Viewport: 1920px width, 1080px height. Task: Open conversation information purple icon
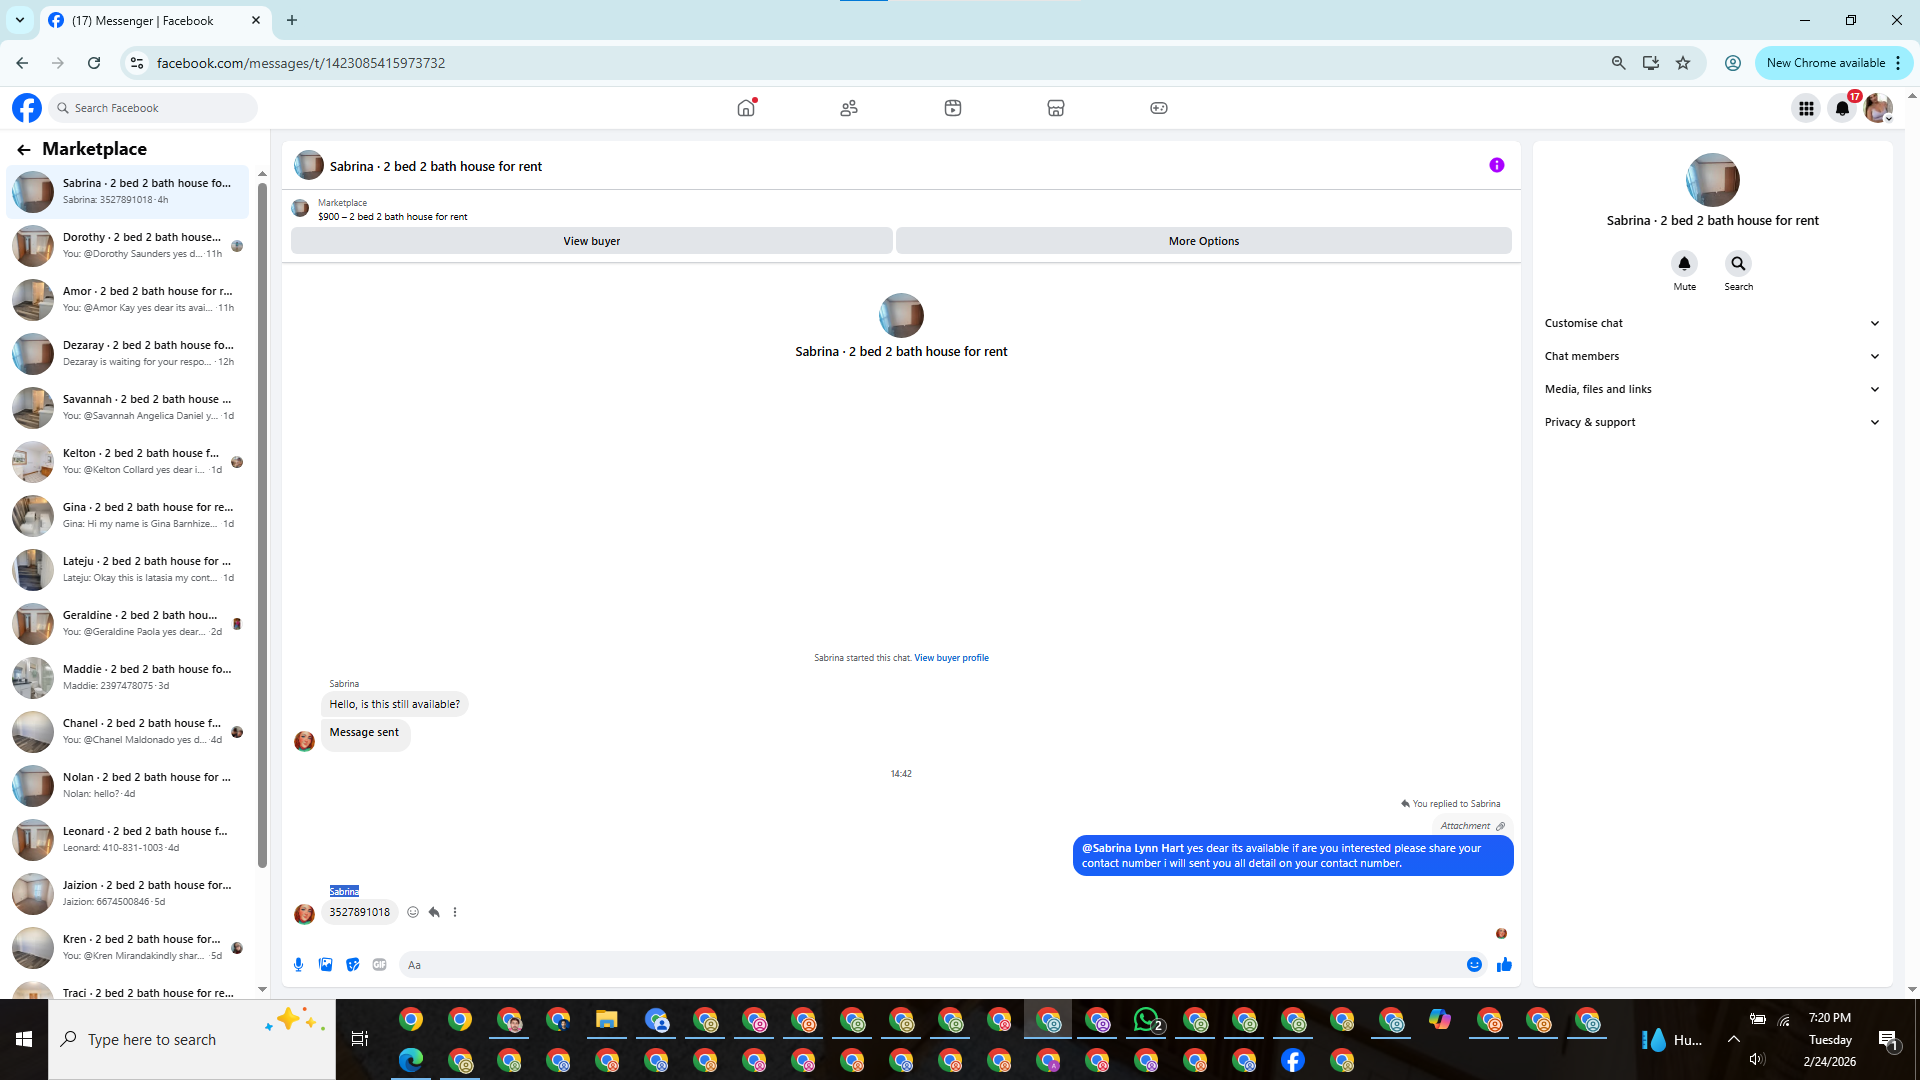tap(1496, 166)
